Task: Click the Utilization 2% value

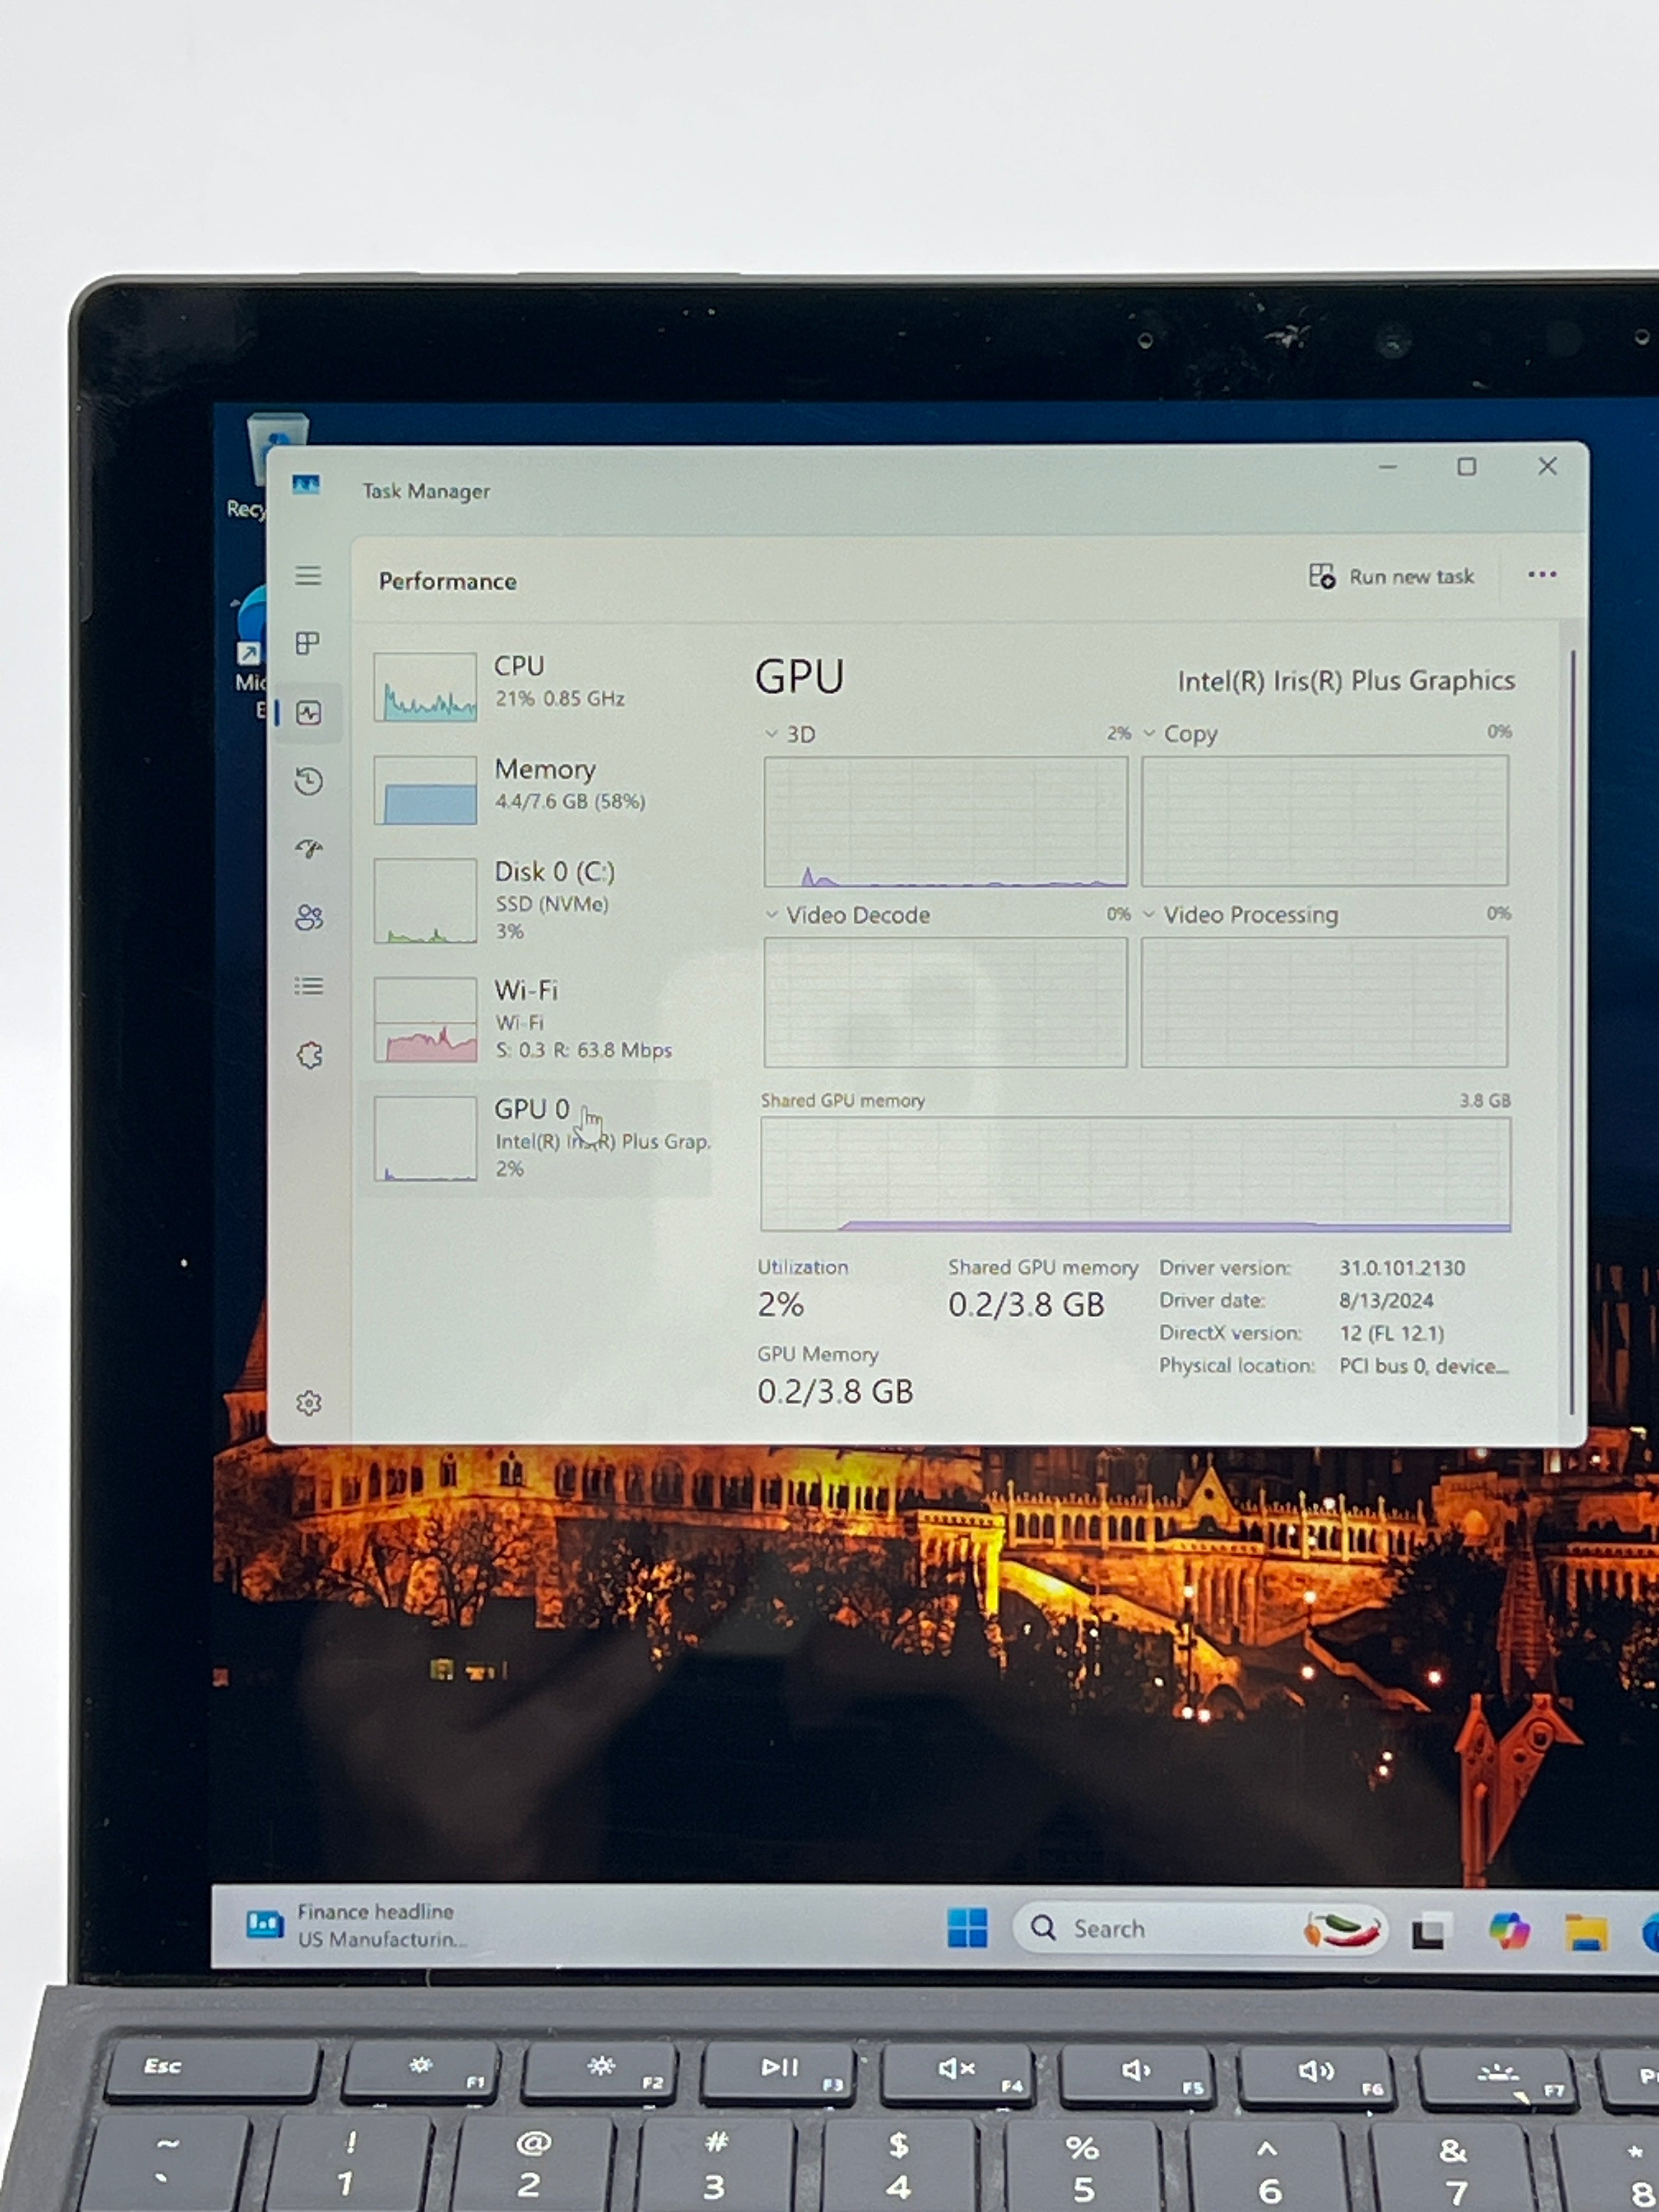Action: coord(781,1304)
